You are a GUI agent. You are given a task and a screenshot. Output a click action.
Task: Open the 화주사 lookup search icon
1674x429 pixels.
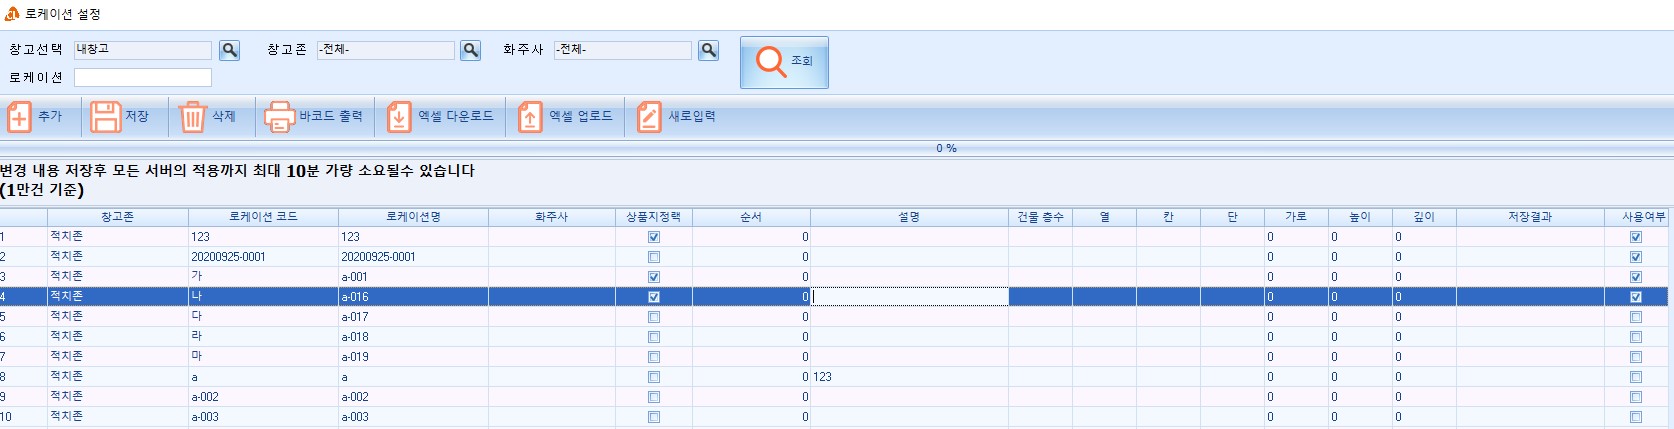tap(708, 50)
